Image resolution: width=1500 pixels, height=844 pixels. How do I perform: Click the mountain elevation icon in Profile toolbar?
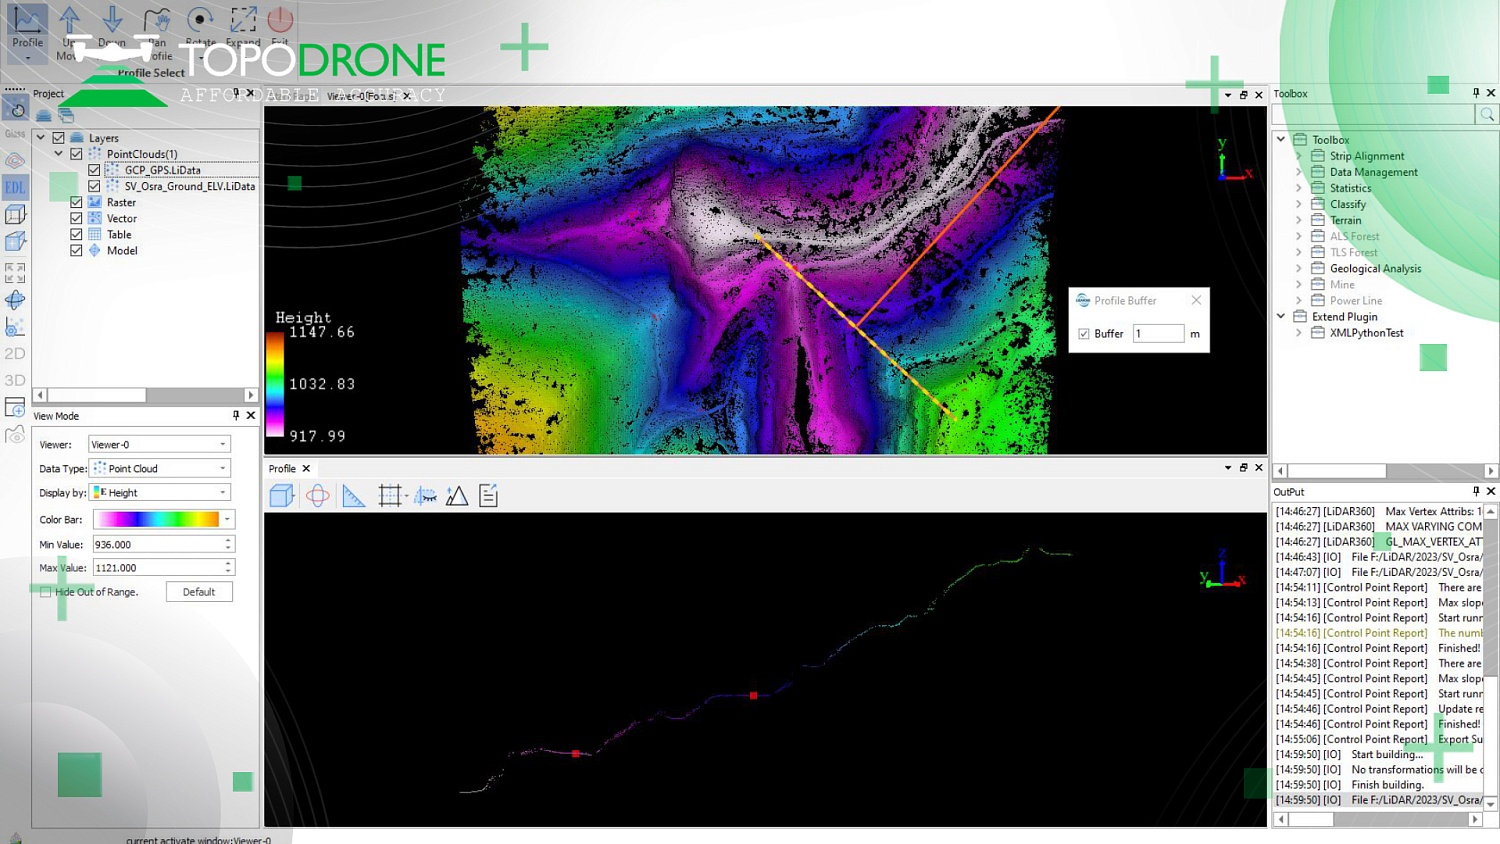(457, 495)
